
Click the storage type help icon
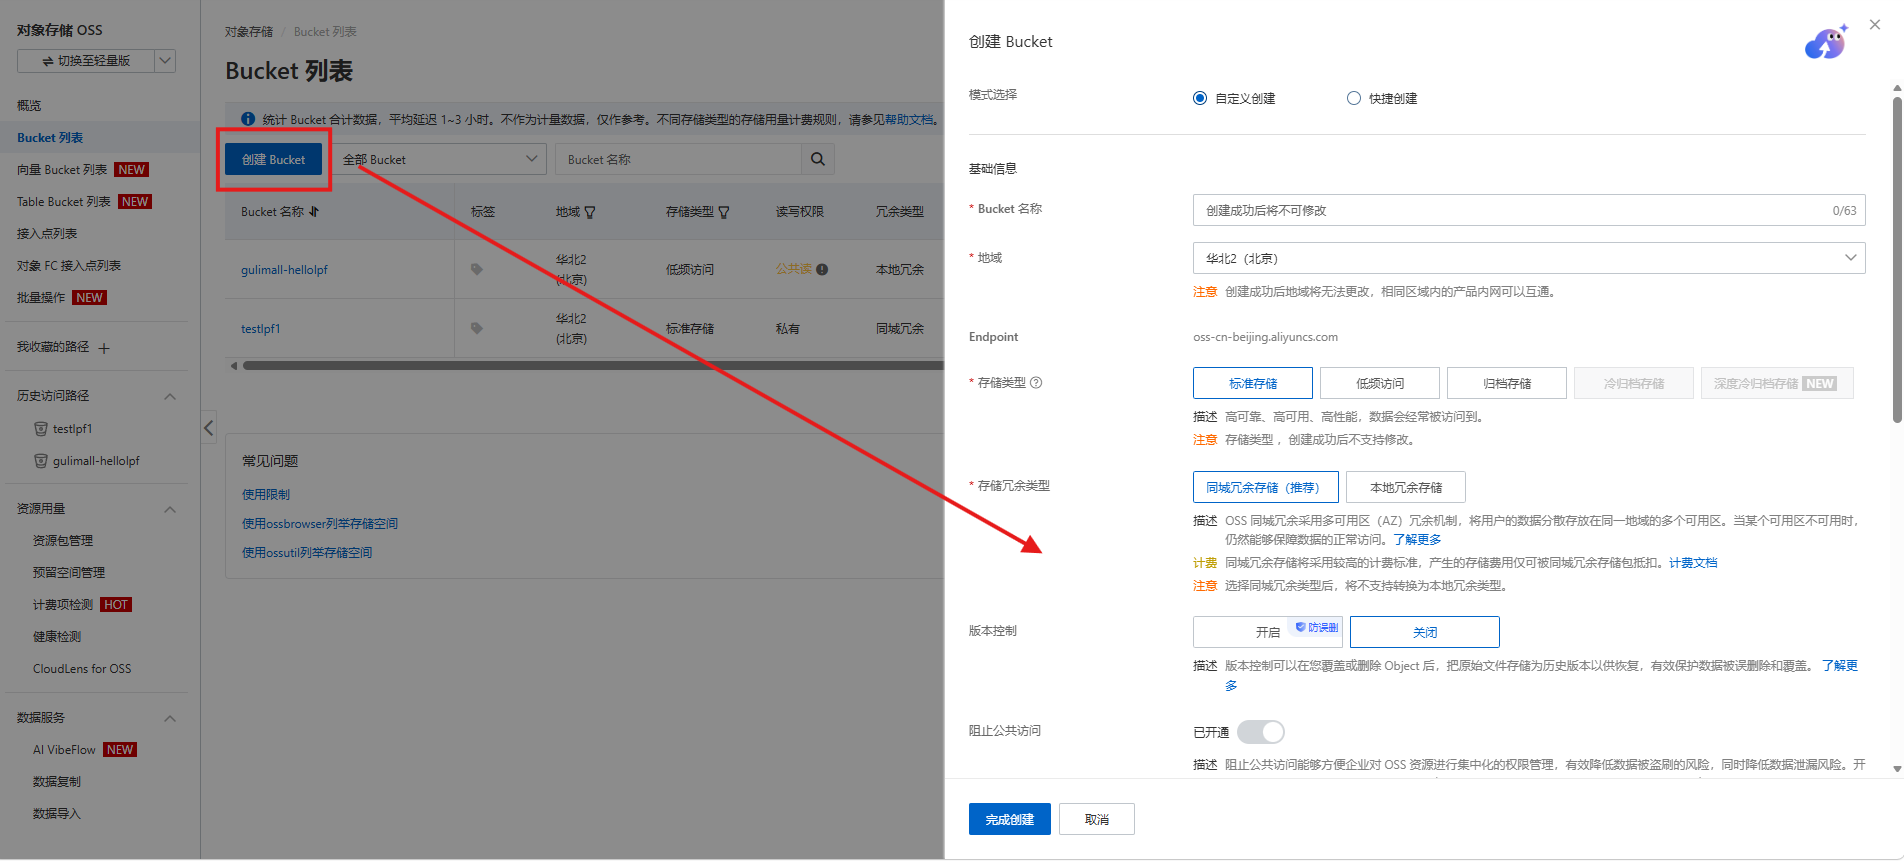click(1036, 383)
